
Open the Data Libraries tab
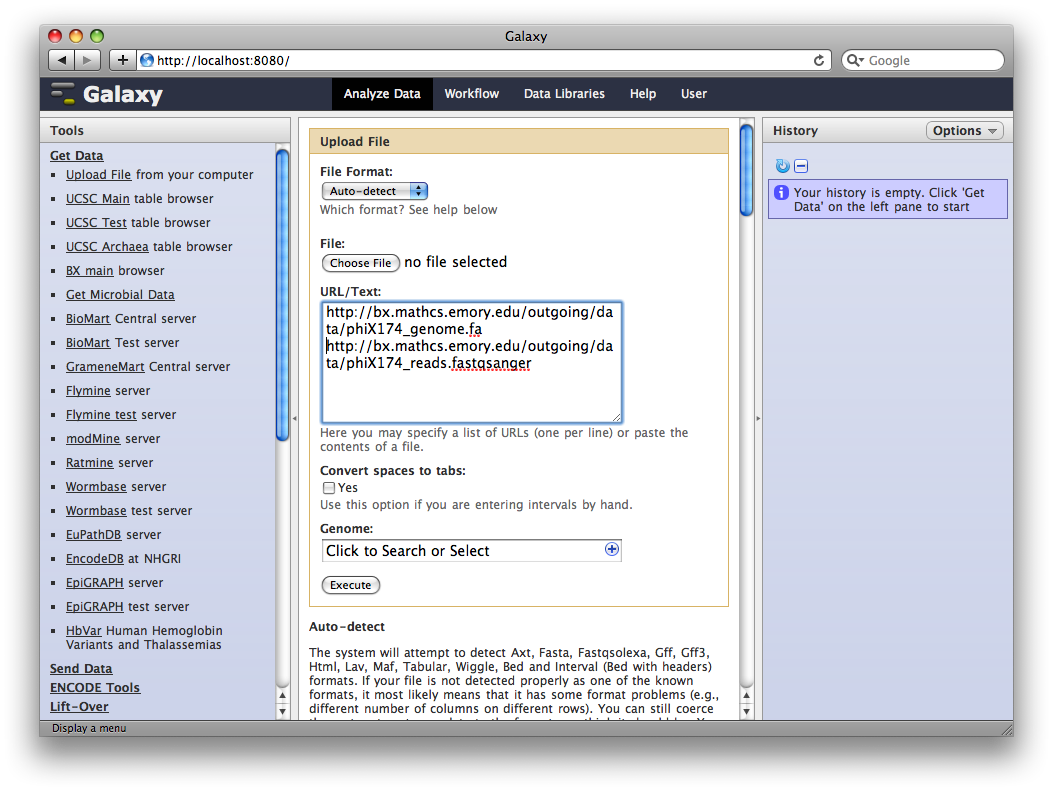pos(564,94)
